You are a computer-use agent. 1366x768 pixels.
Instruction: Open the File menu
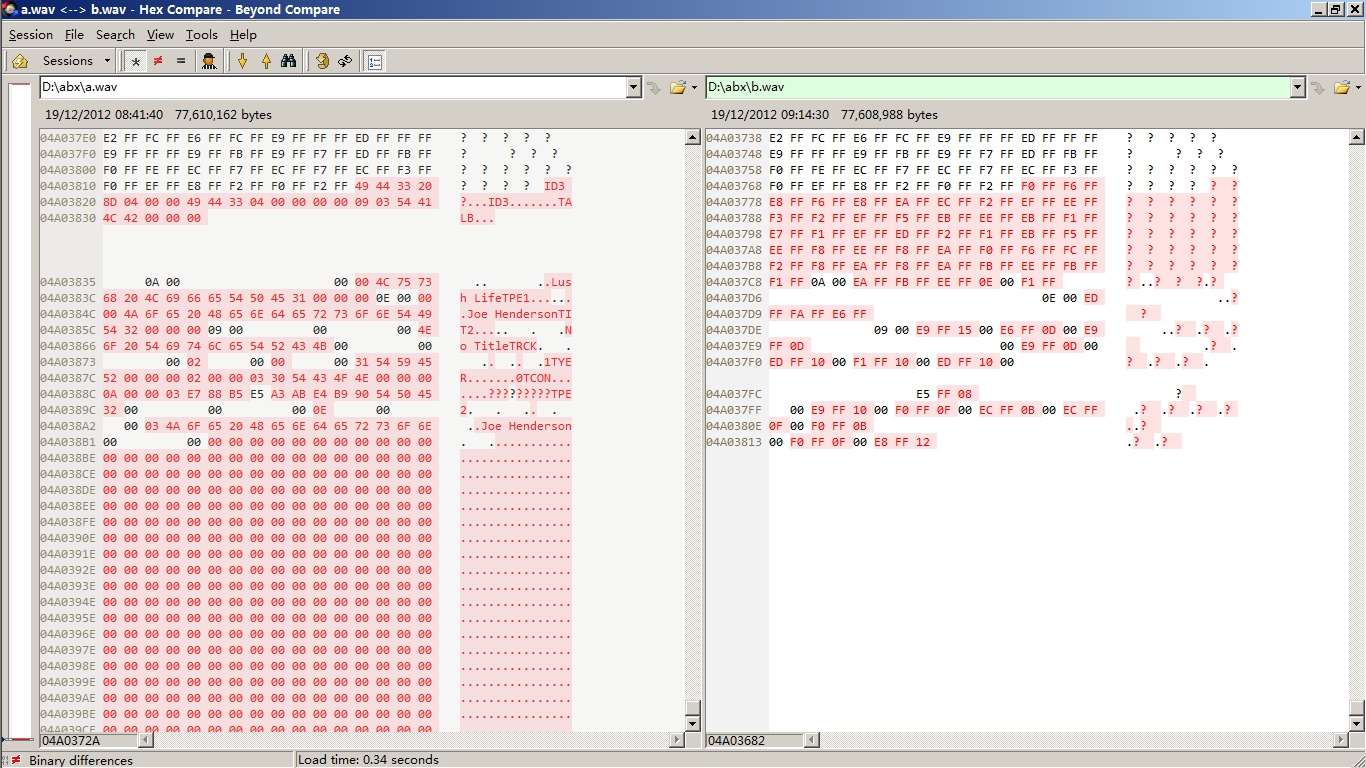click(75, 34)
